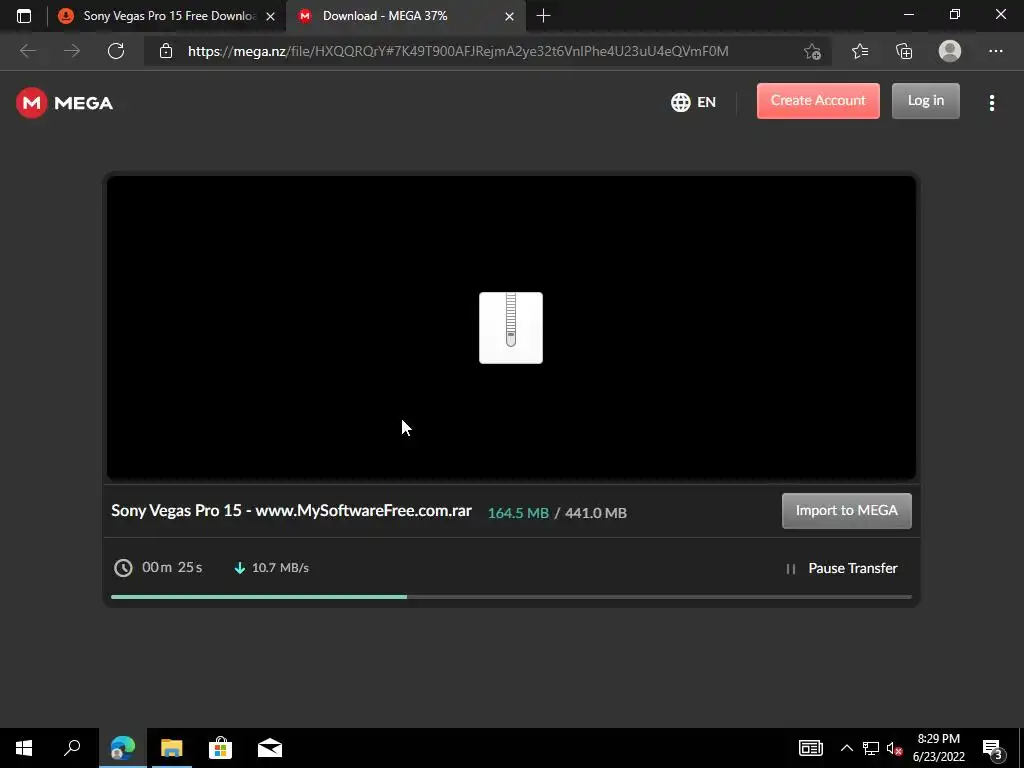The height and width of the screenshot is (768, 1024).
Task: Add this page to favorites star
Action: tap(812, 51)
